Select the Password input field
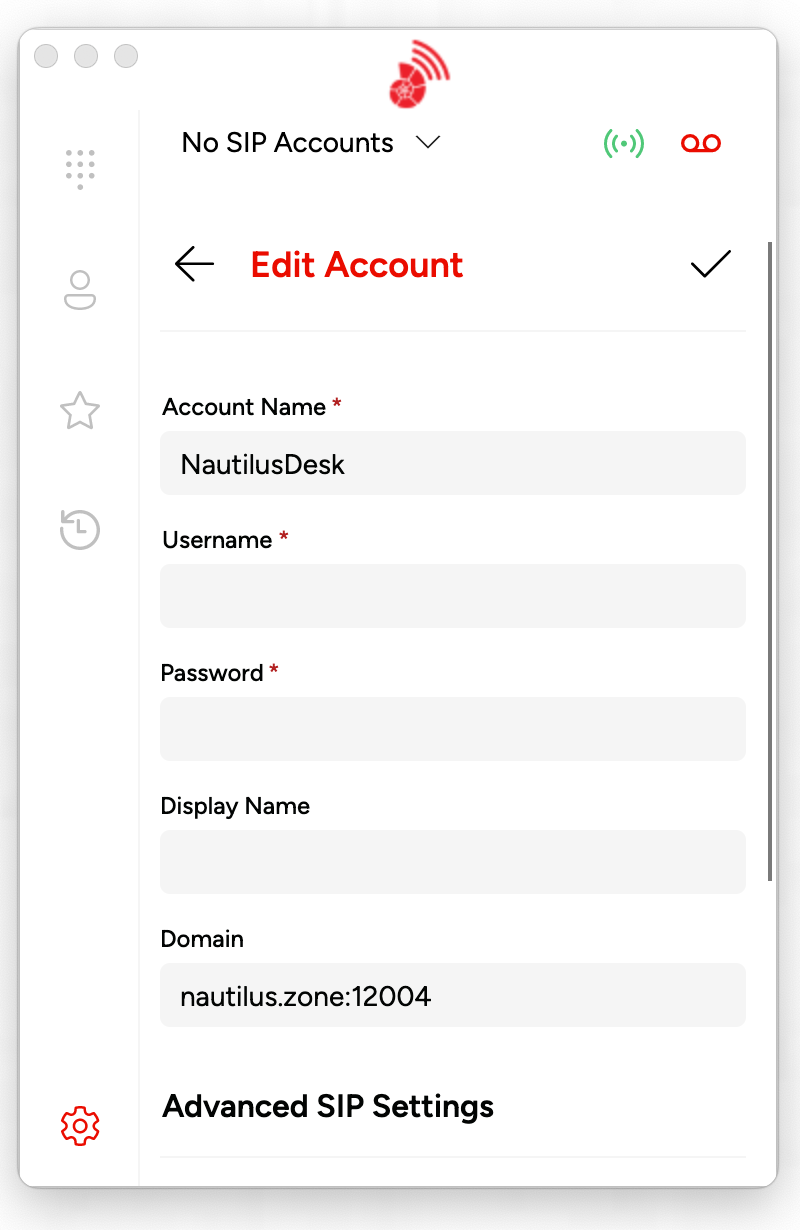The image size is (800, 1230). (x=453, y=729)
